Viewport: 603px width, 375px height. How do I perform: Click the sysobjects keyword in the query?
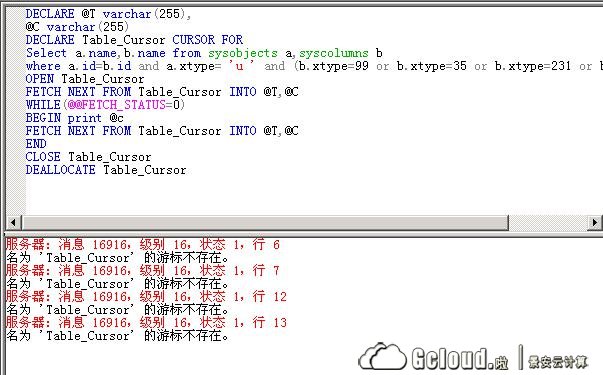243,53
